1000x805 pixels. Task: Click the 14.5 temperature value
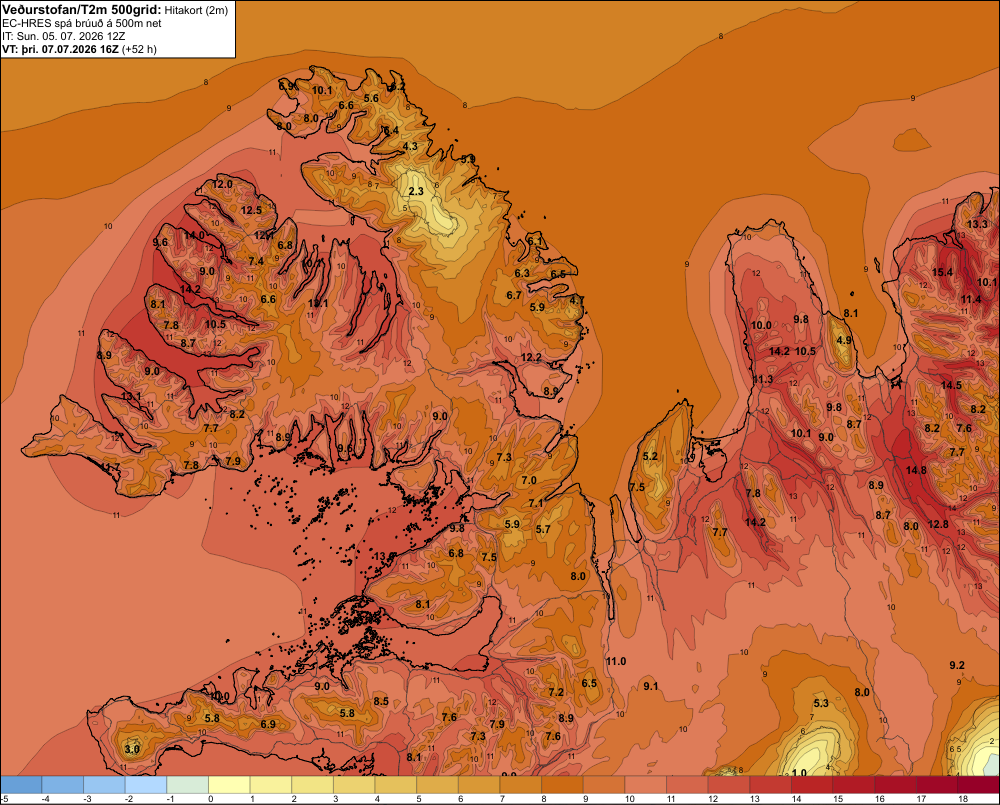click(951, 385)
